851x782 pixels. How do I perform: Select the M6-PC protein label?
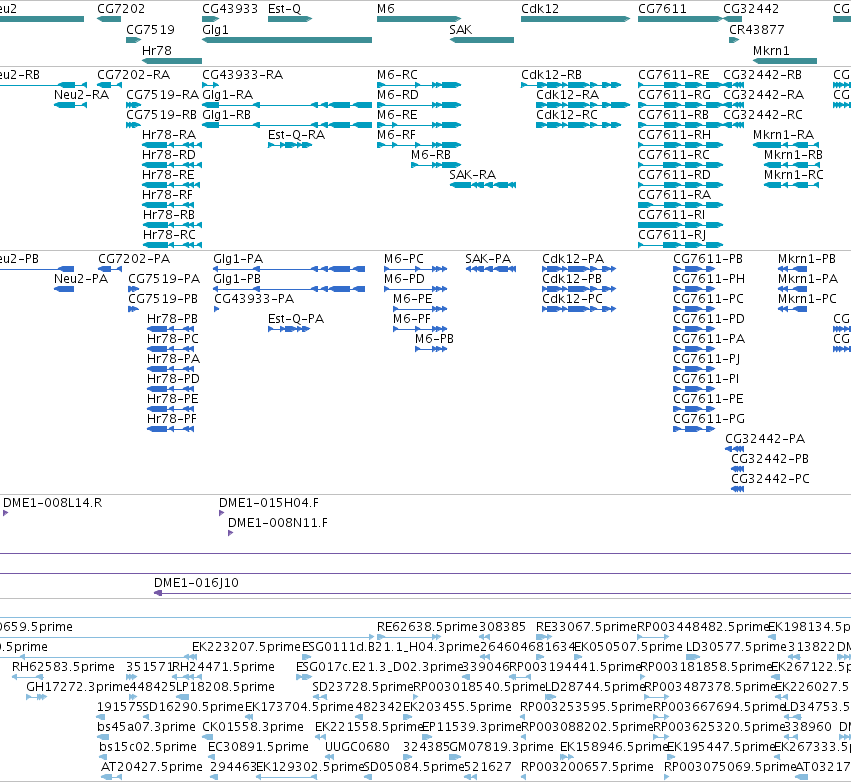pyautogui.click(x=404, y=259)
